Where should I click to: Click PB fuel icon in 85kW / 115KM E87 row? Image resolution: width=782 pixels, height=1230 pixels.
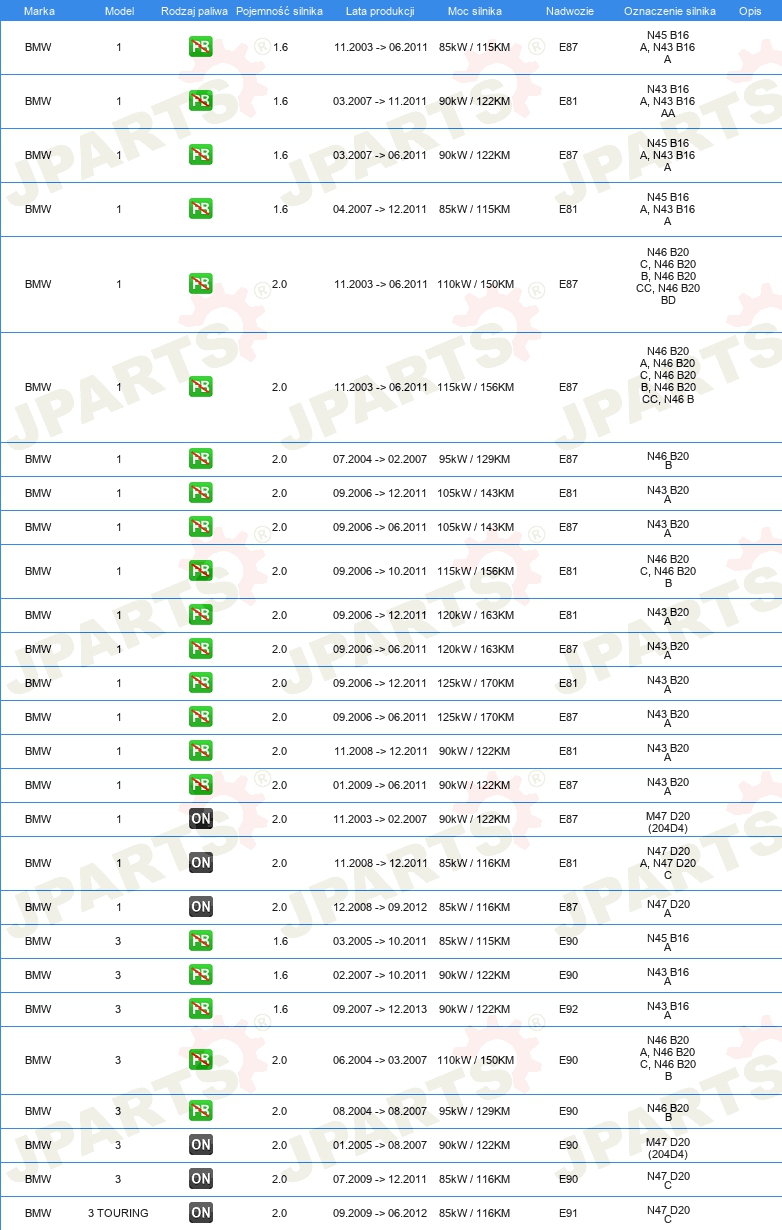coord(201,47)
